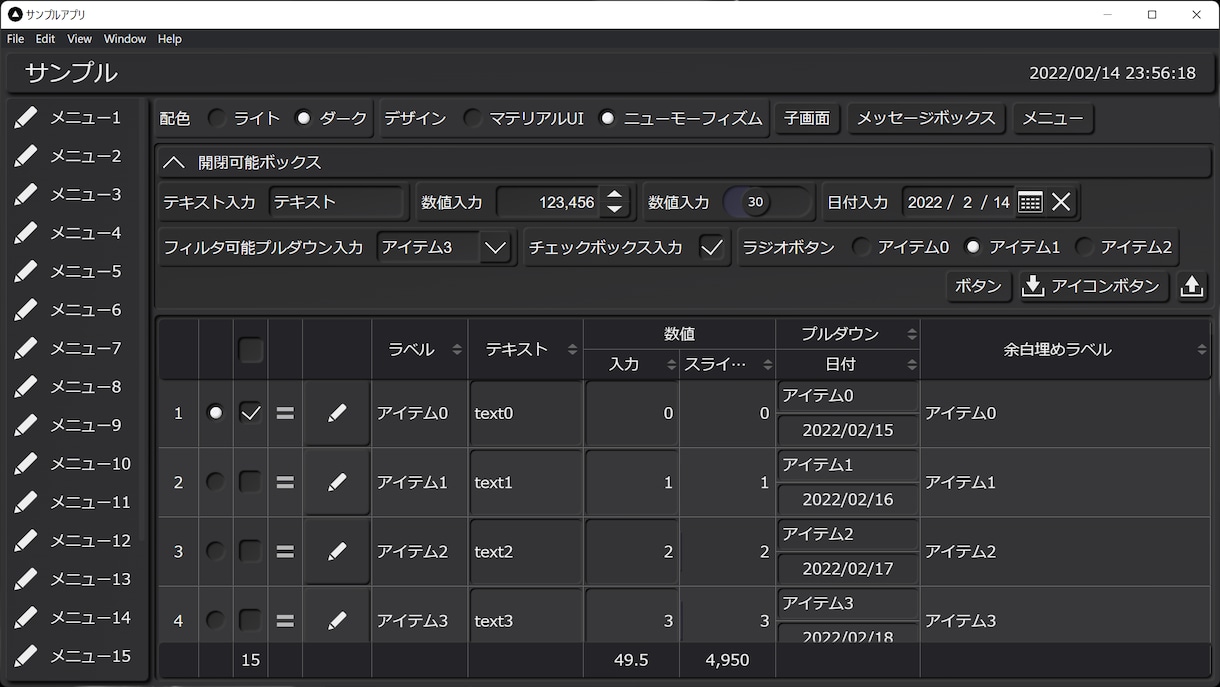1220x687 pixels.
Task: Click the upload icon button
Action: pos(1191,287)
